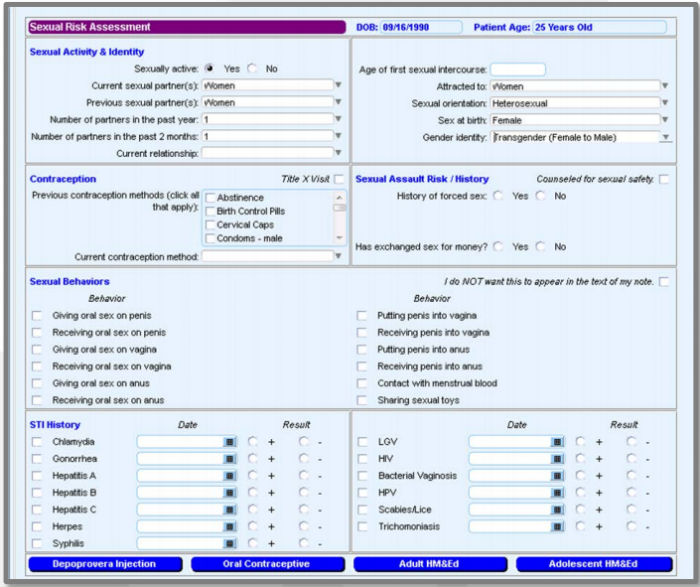This screenshot has height=587, width=700.
Task: Expand Previous sexual partner(s) dropdown
Action: pos(338,102)
